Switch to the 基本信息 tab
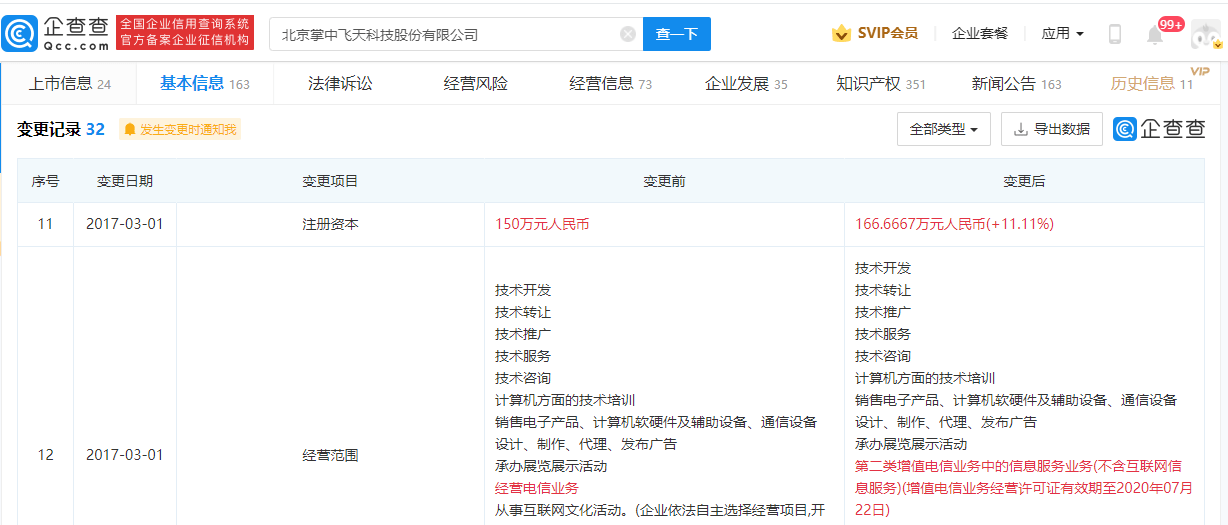 pos(204,83)
